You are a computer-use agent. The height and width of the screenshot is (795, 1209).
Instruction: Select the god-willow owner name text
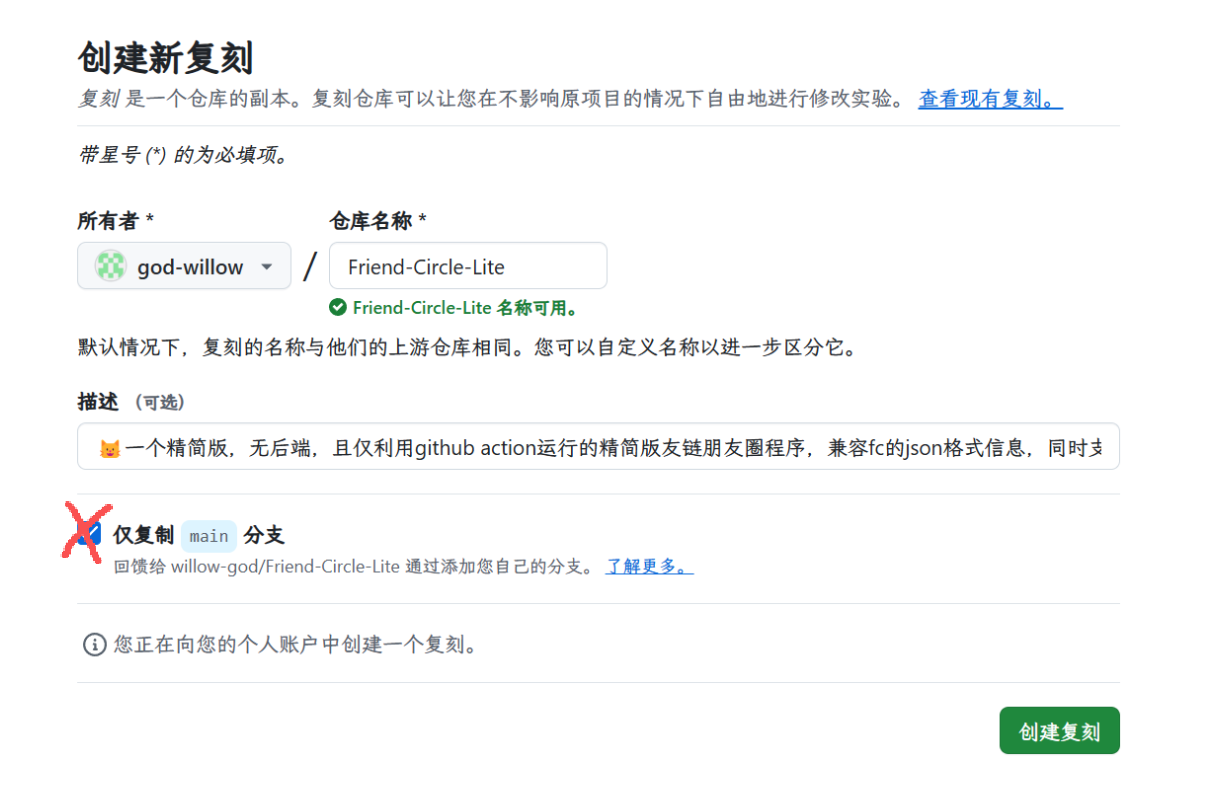click(x=190, y=267)
